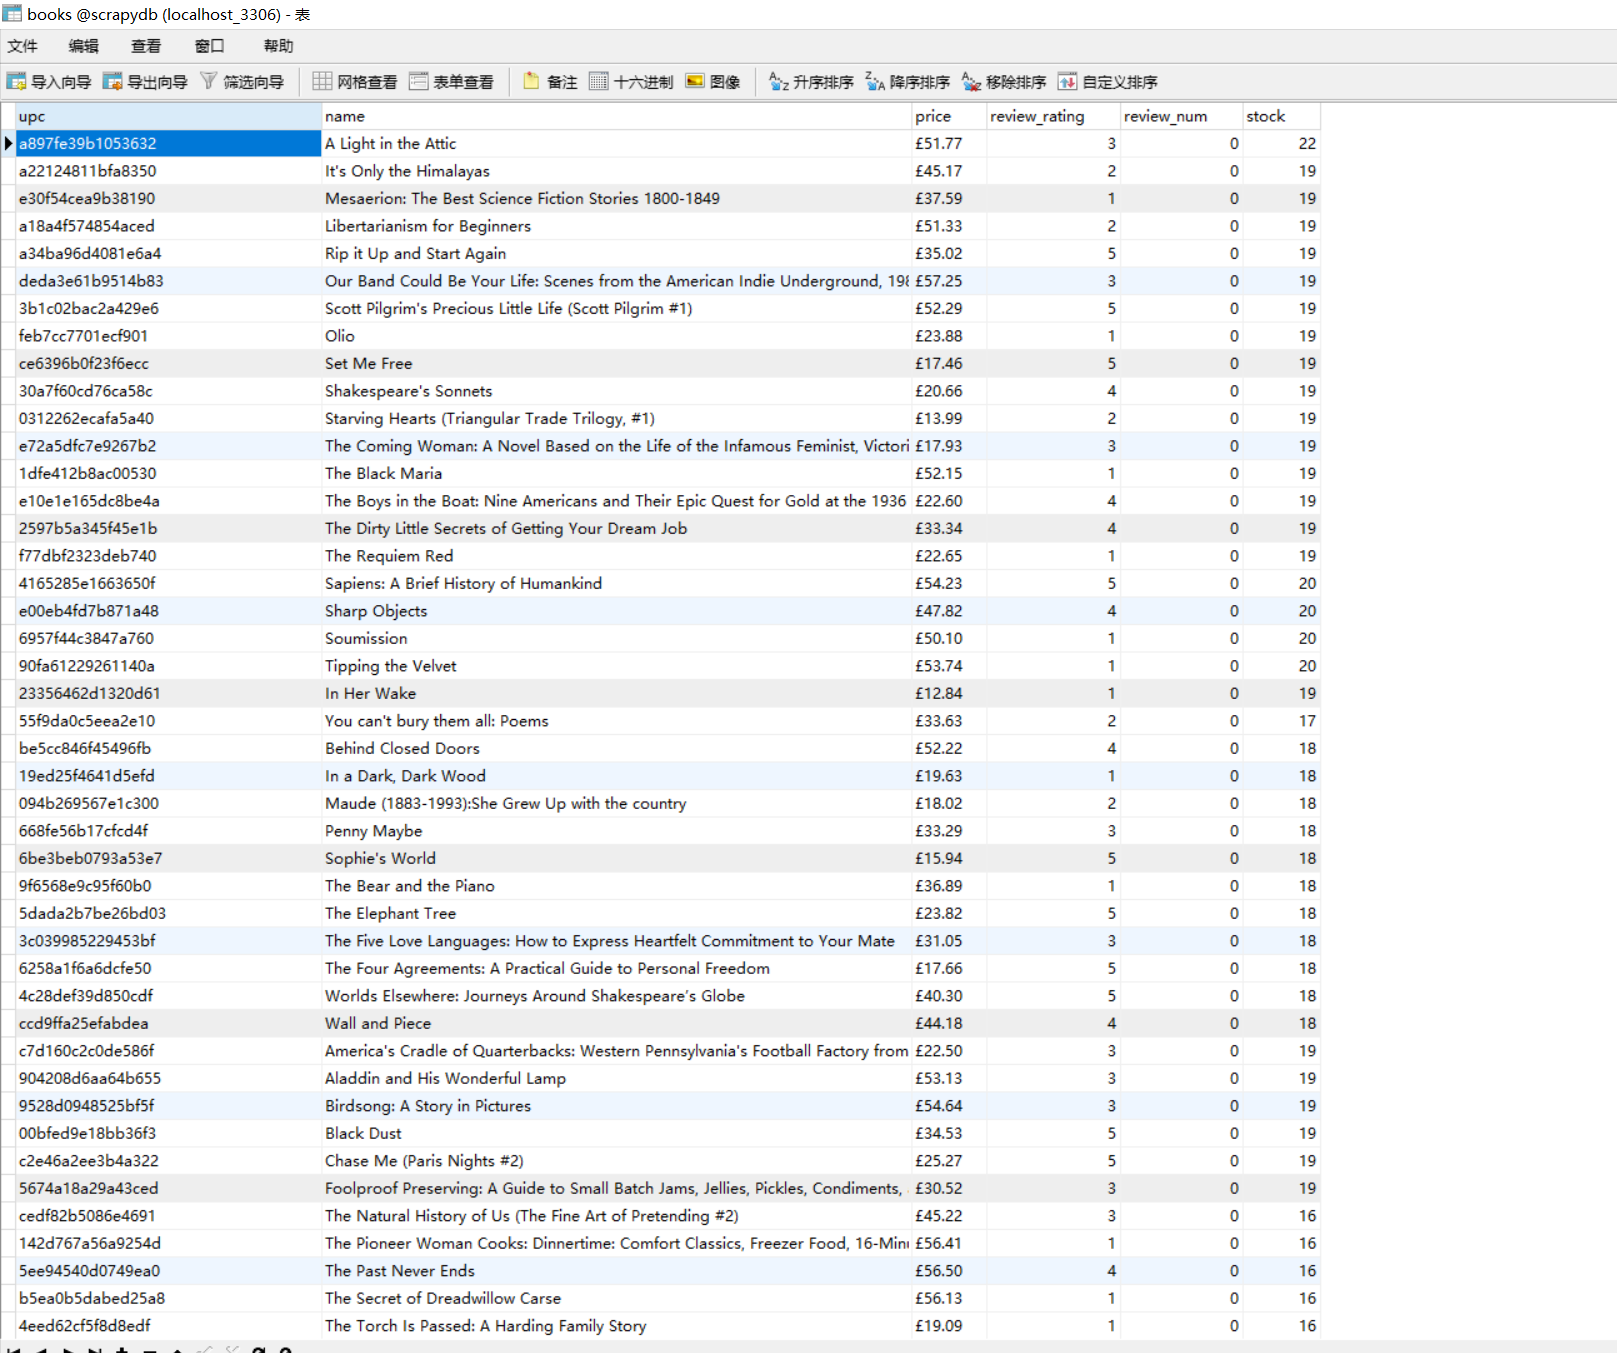This screenshot has width=1617, height=1353.
Task: Click the name column header
Action: [616, 116]
